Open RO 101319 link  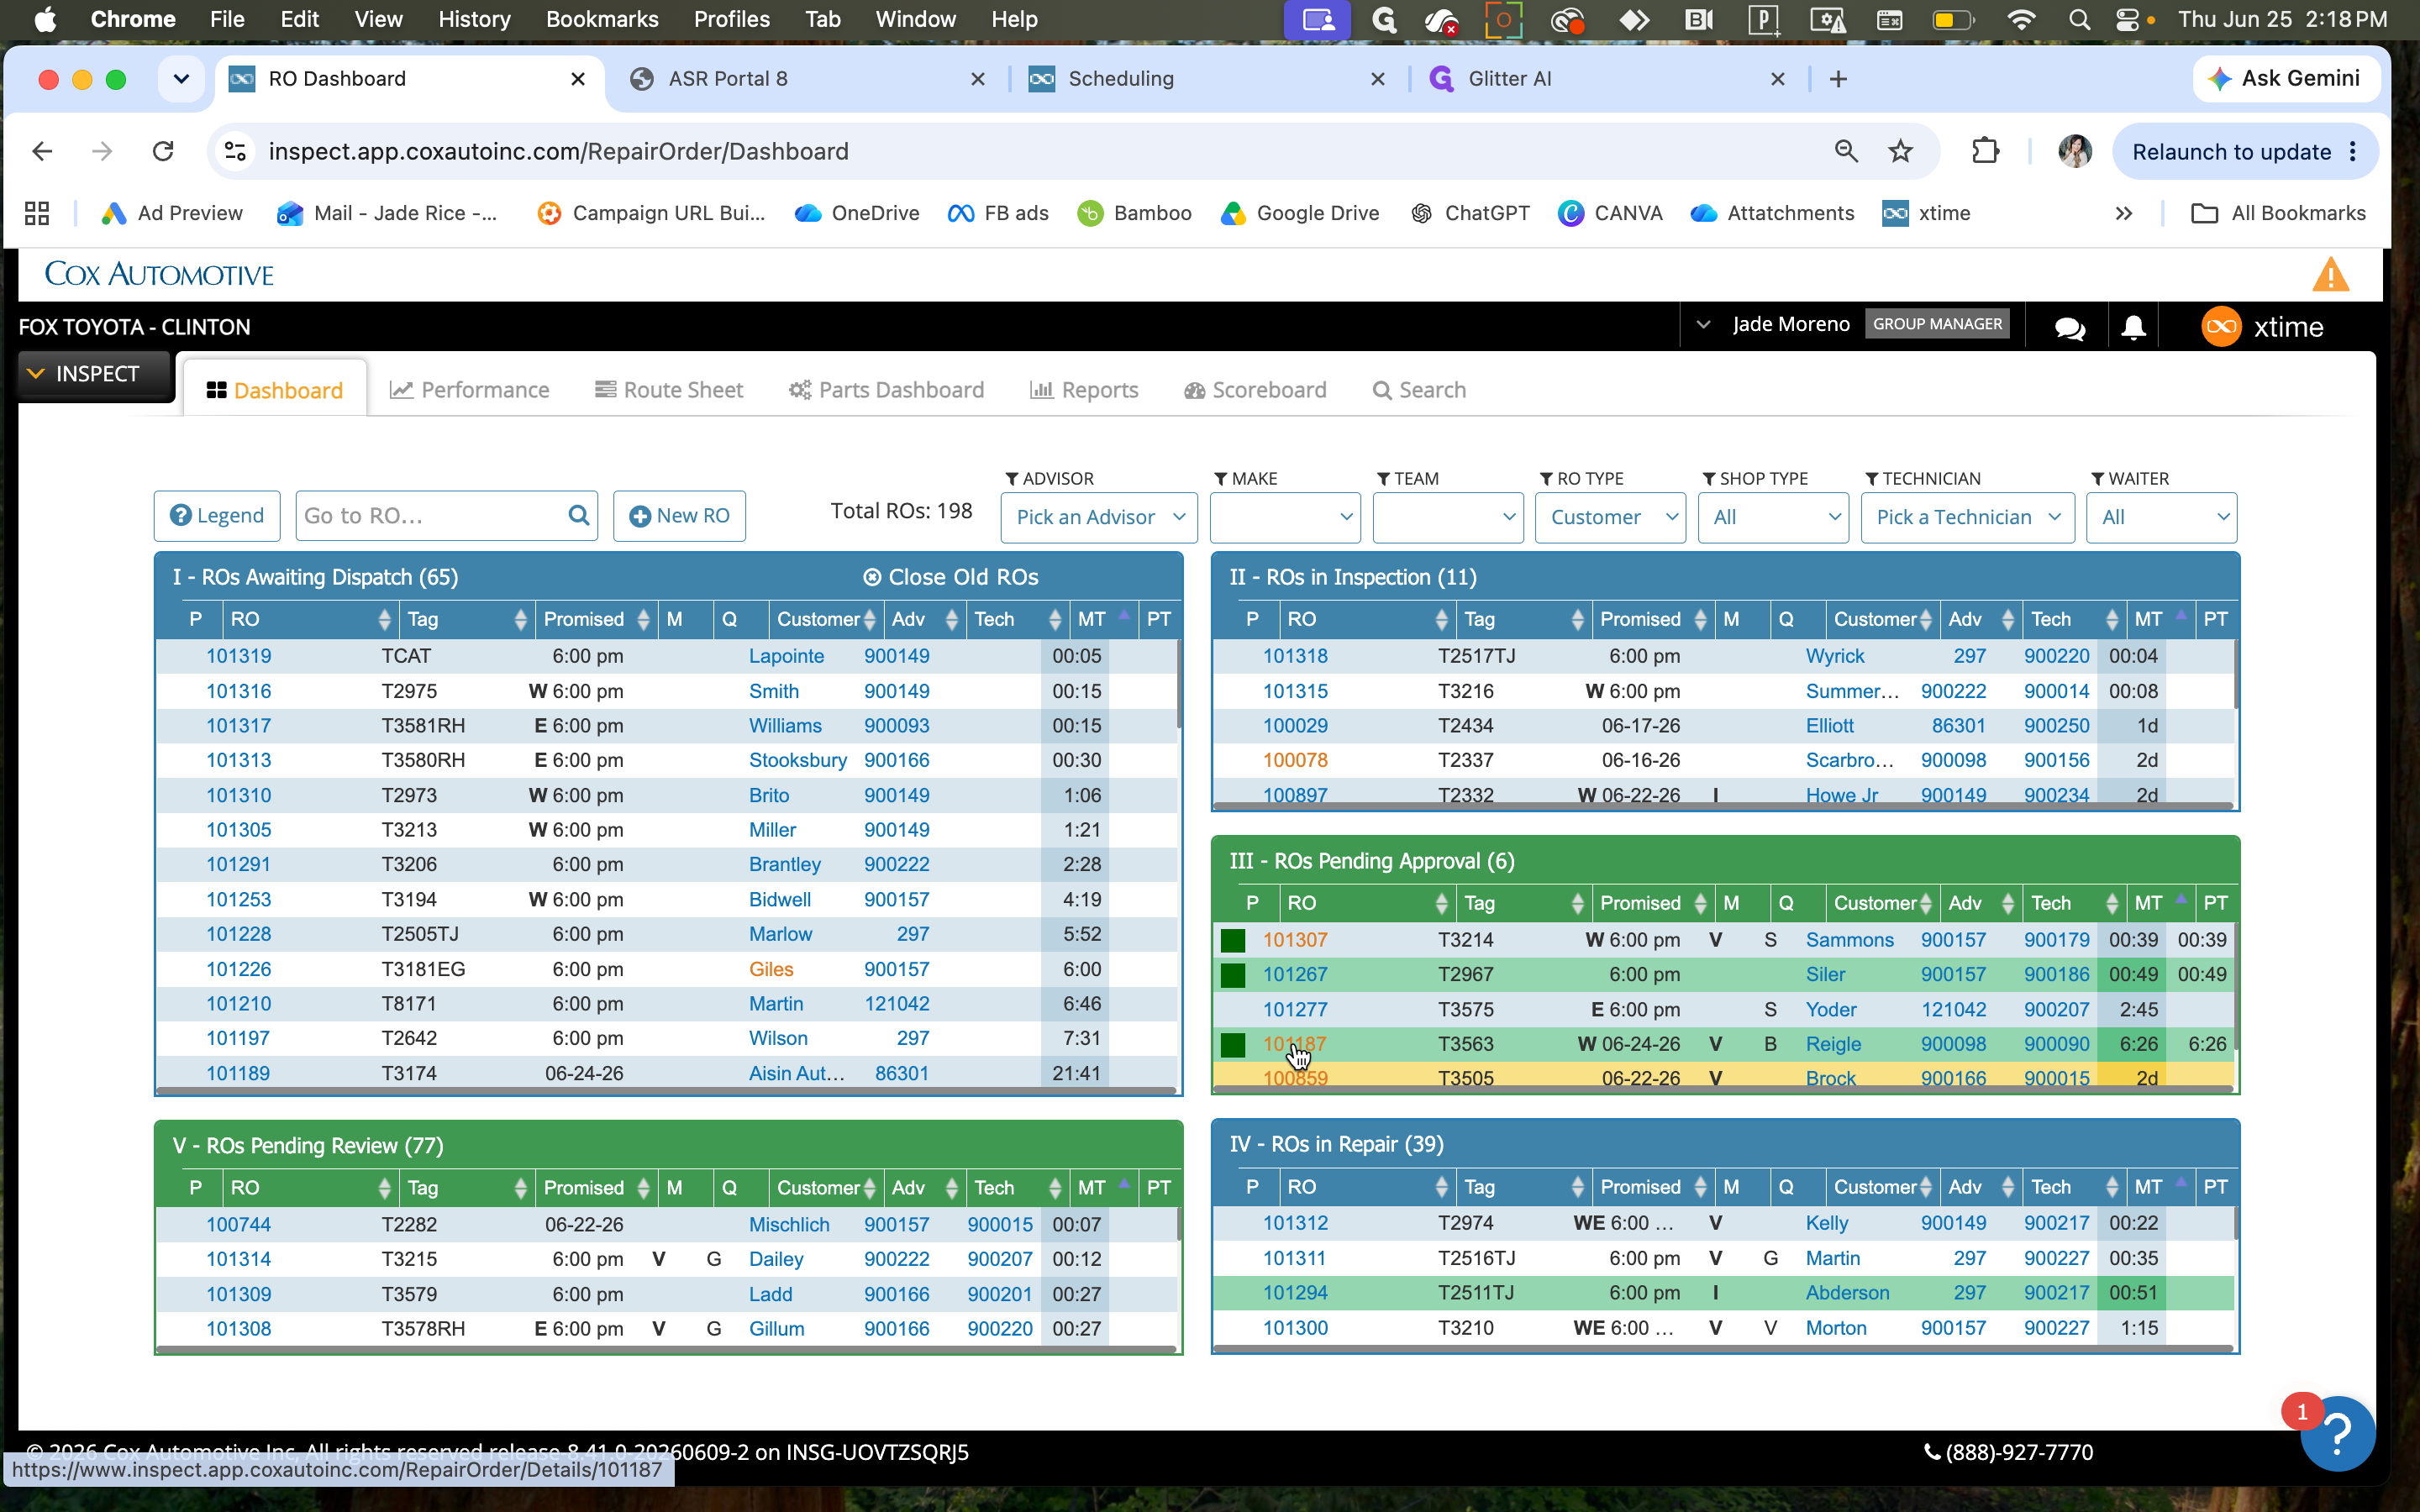pos(238,656)
